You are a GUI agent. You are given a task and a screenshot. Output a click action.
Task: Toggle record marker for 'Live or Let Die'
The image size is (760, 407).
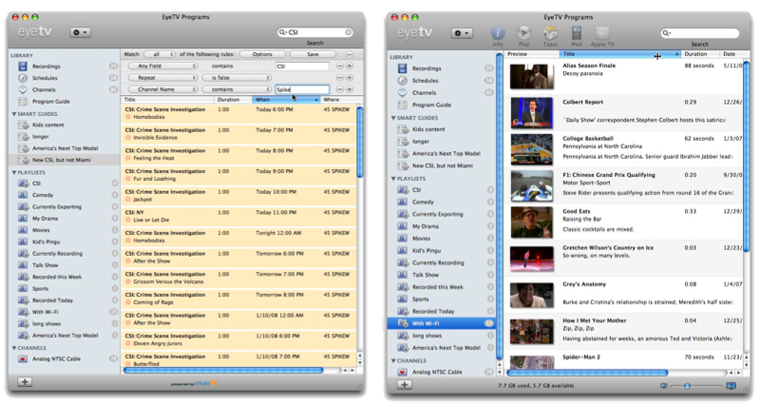click(x=128, y=220)
